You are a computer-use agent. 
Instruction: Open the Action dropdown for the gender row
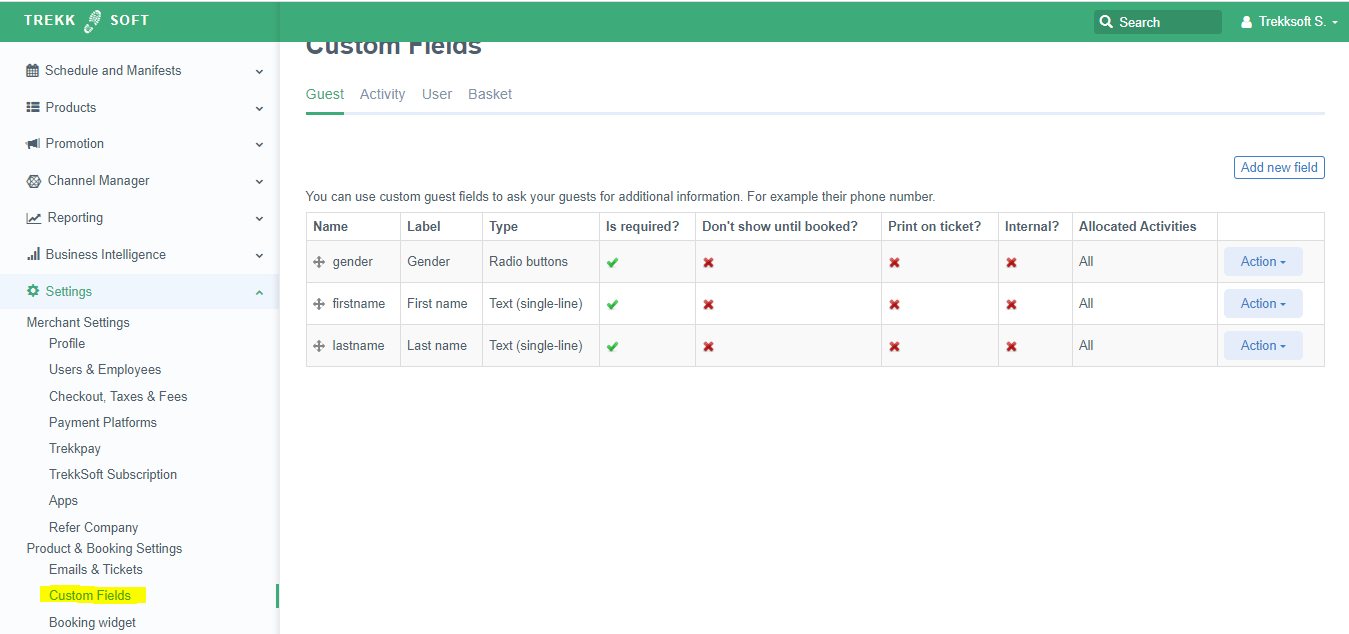[1263, 261]
